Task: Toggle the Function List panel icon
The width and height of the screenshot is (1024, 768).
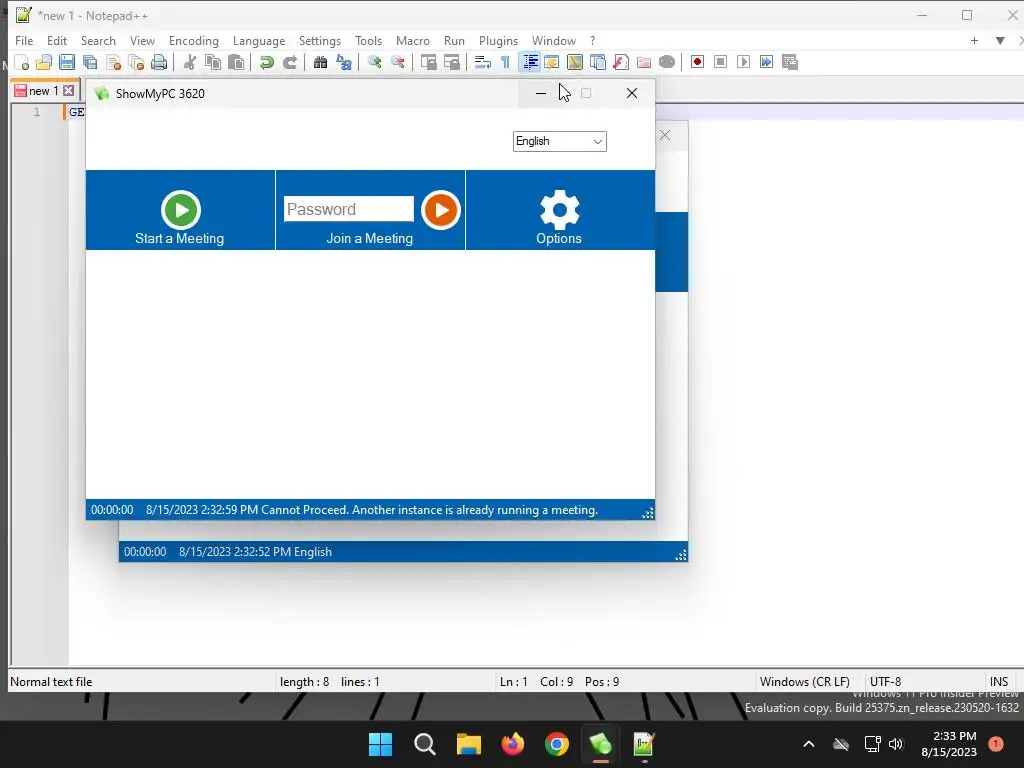Action: 620,63
